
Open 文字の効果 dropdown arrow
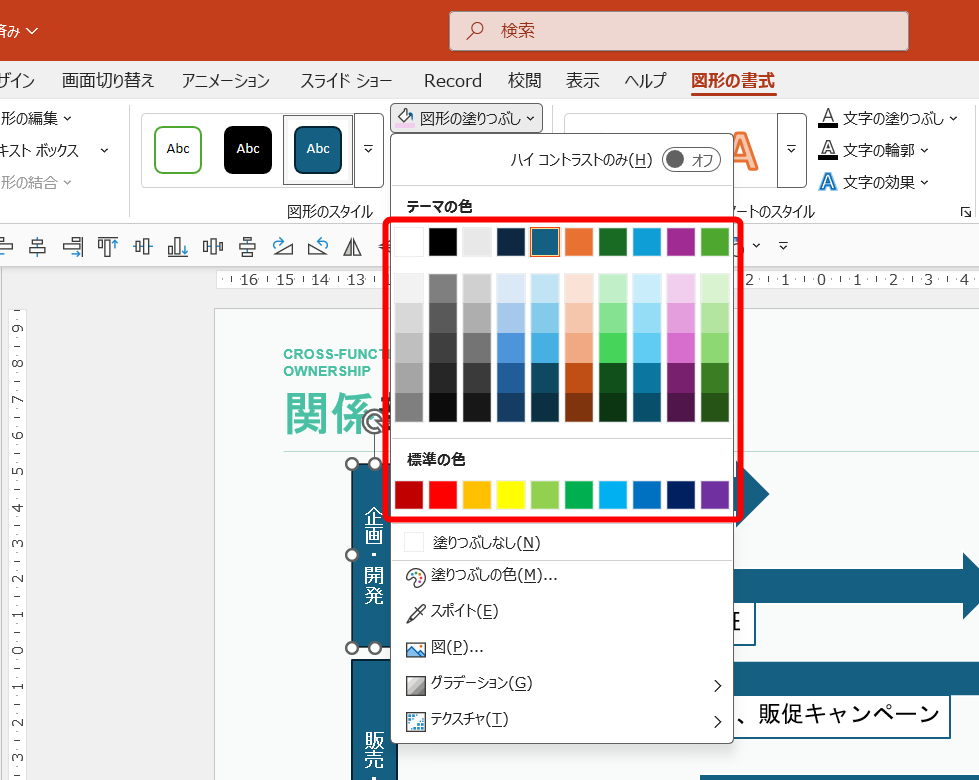925,182
